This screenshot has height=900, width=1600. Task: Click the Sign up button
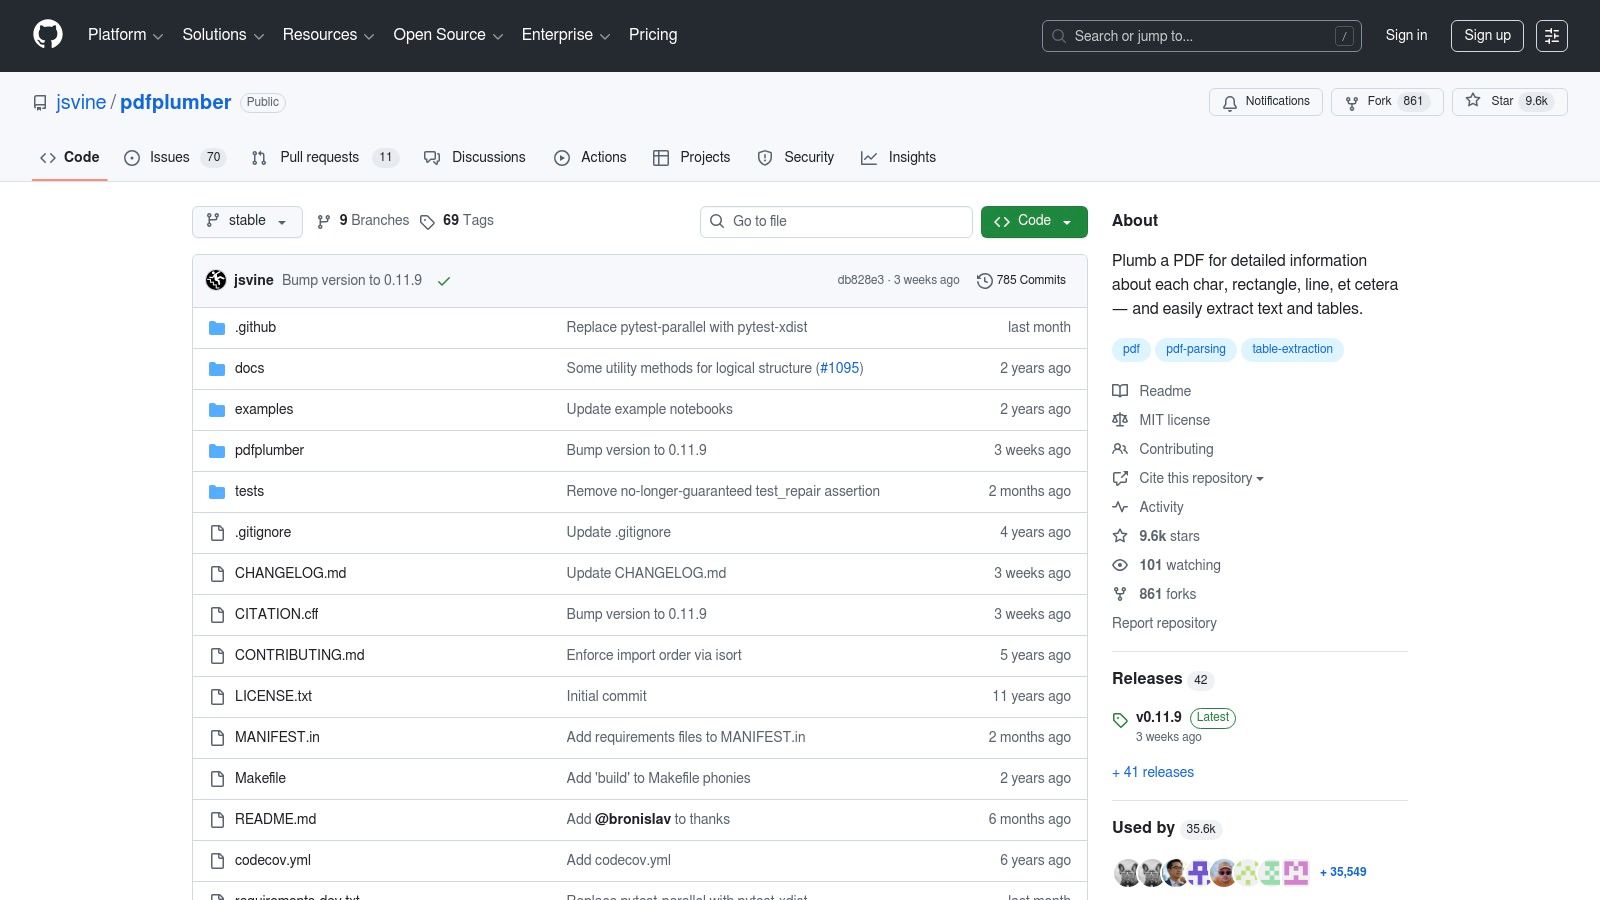(1487, 36)
